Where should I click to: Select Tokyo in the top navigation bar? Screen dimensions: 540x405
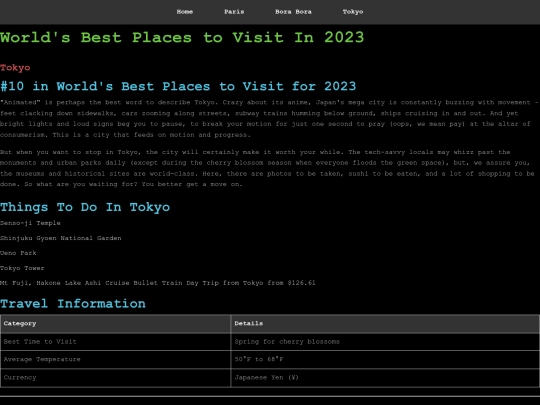tap(353, 12)
